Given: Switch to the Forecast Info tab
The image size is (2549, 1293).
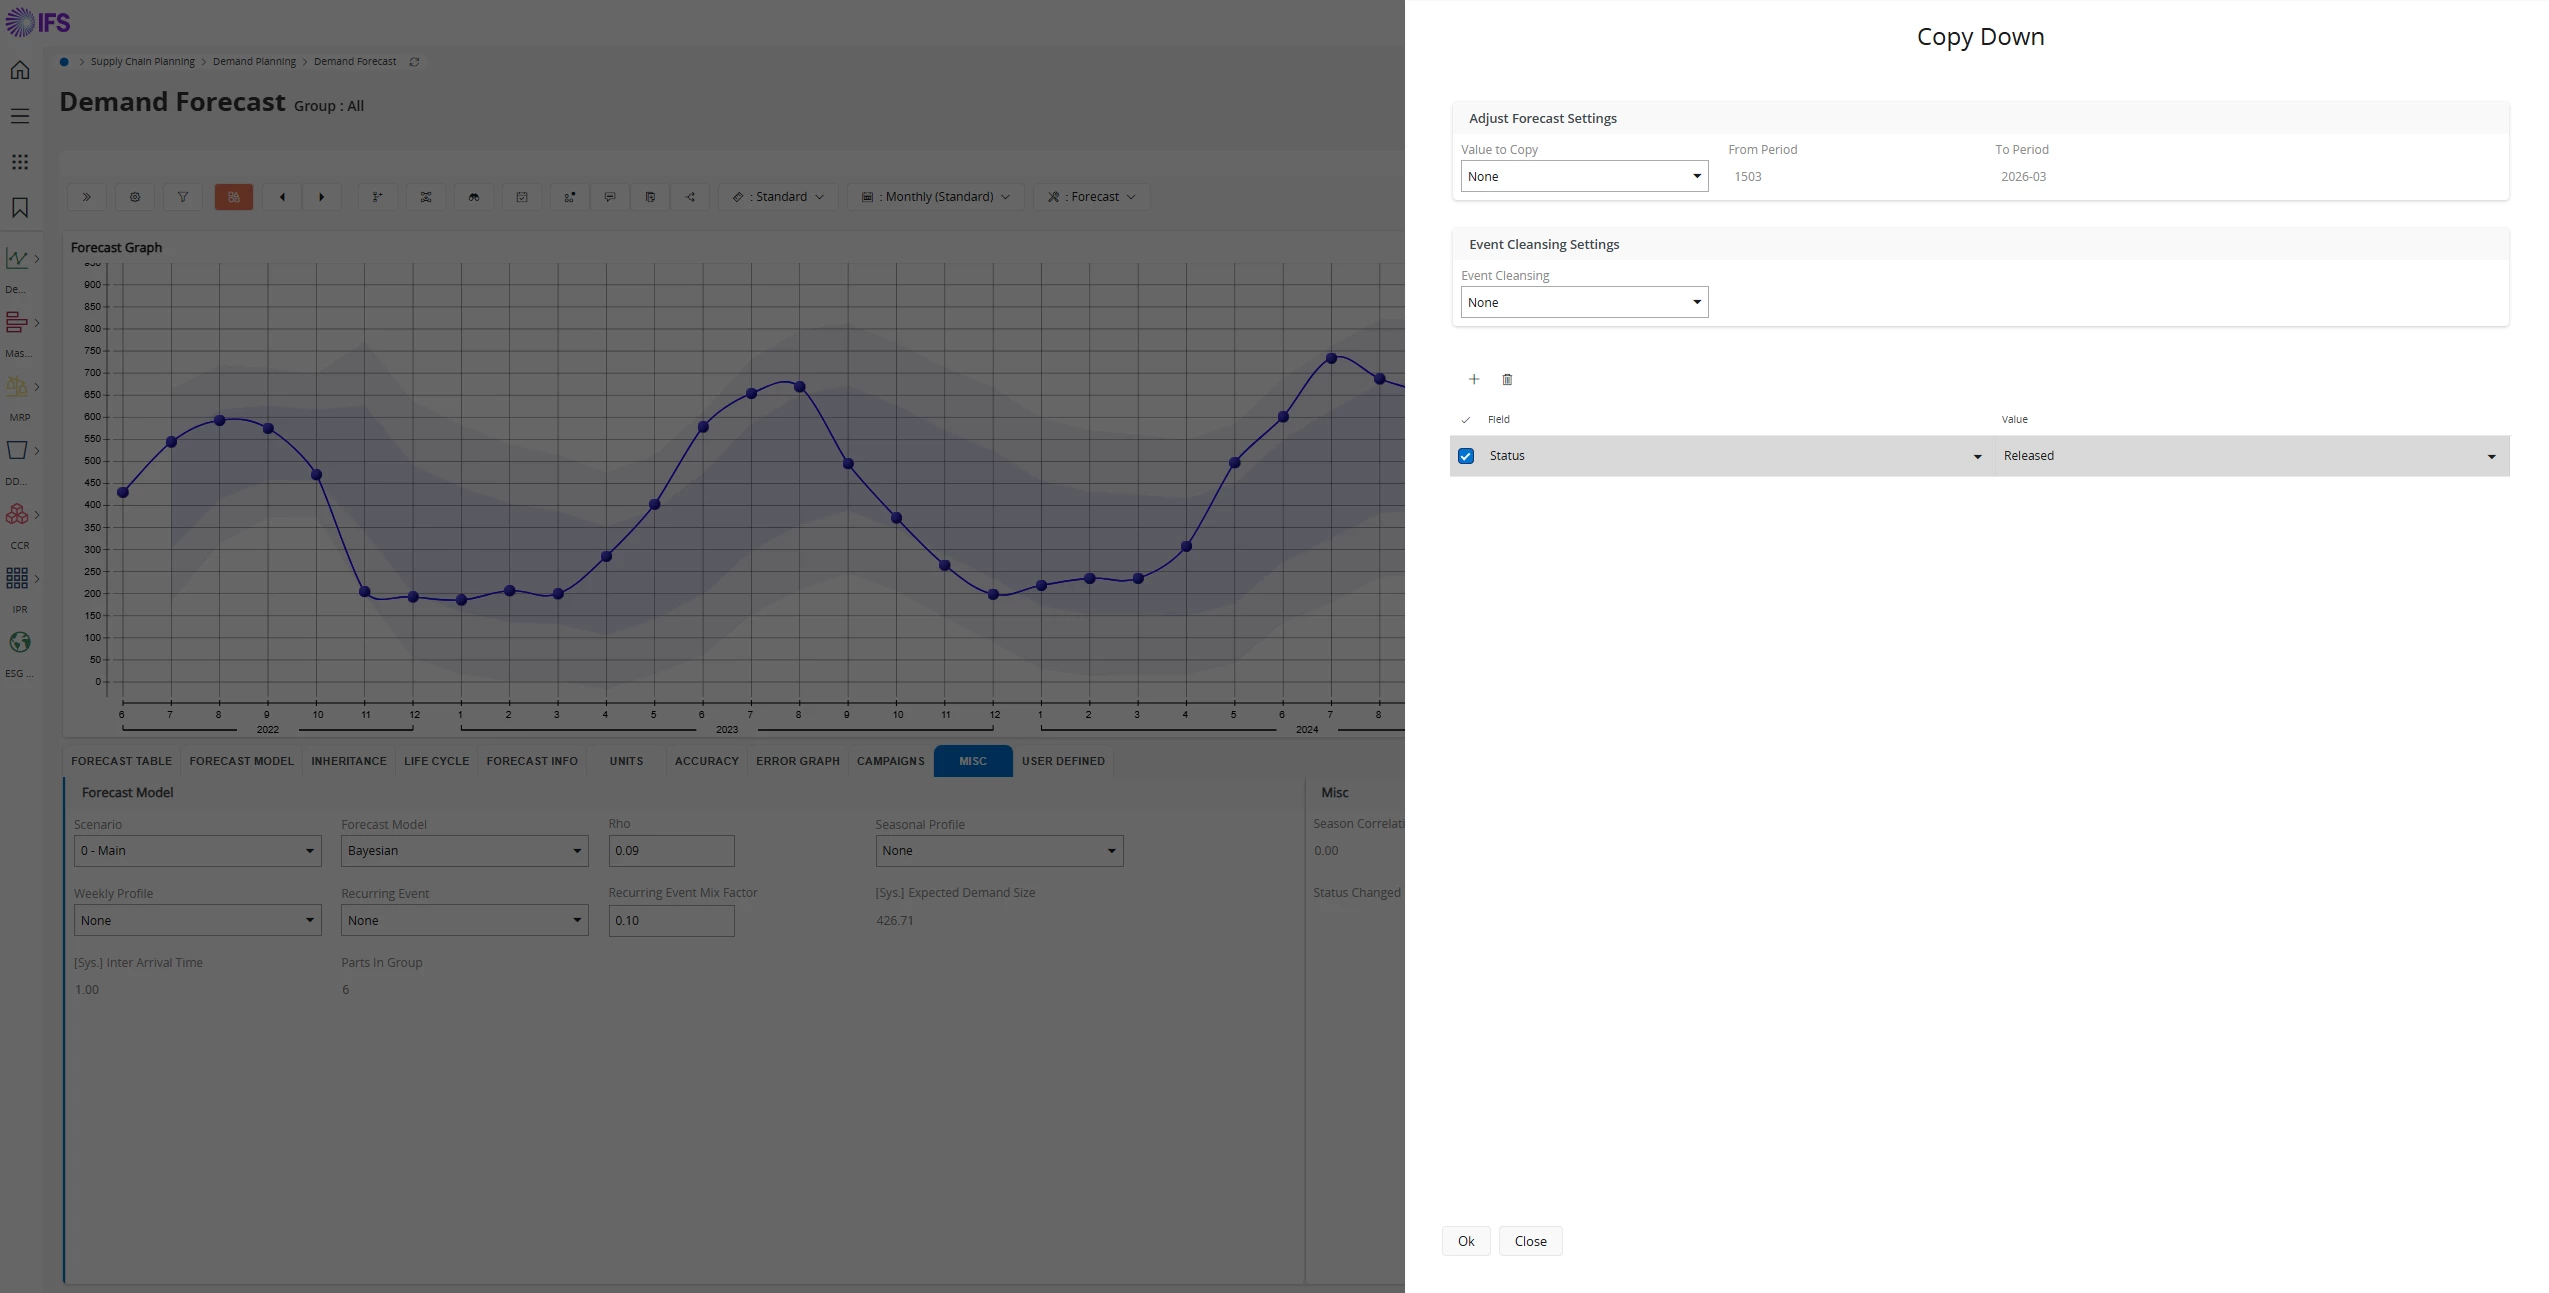Looking at the screenshot, I should click(x=532, y=761).
